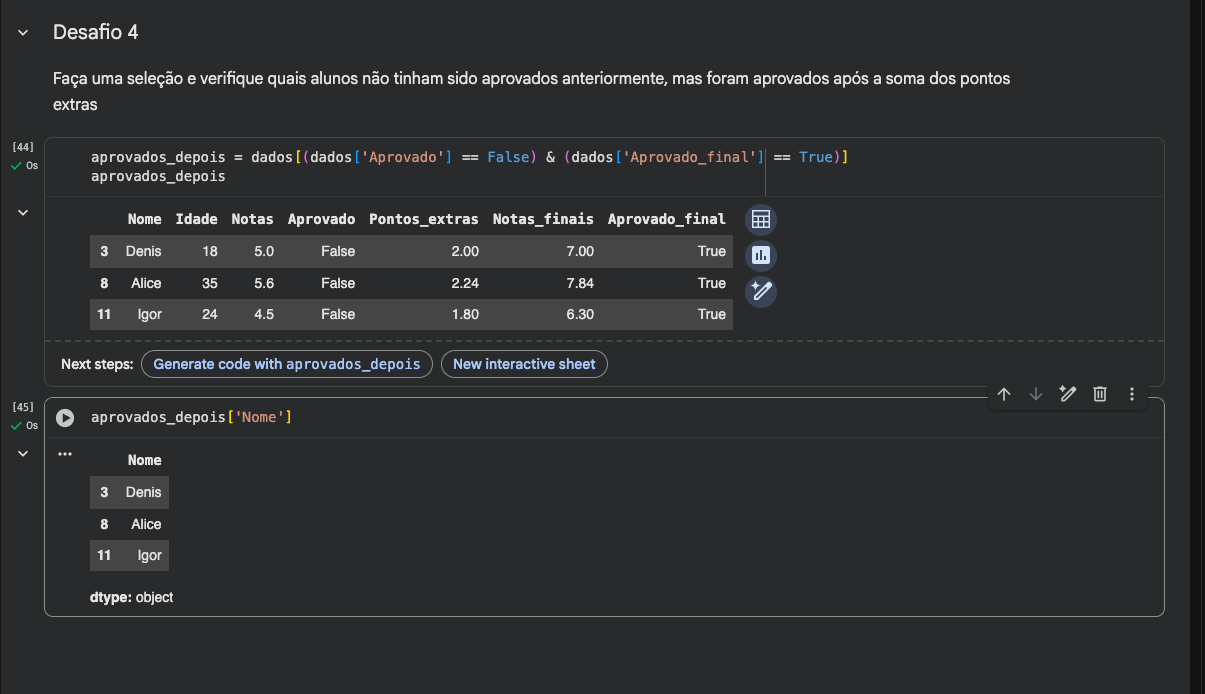Click the AI sparkle-pencil icon beside the table
1205x694 pixels.
click(x=761, y=291)
